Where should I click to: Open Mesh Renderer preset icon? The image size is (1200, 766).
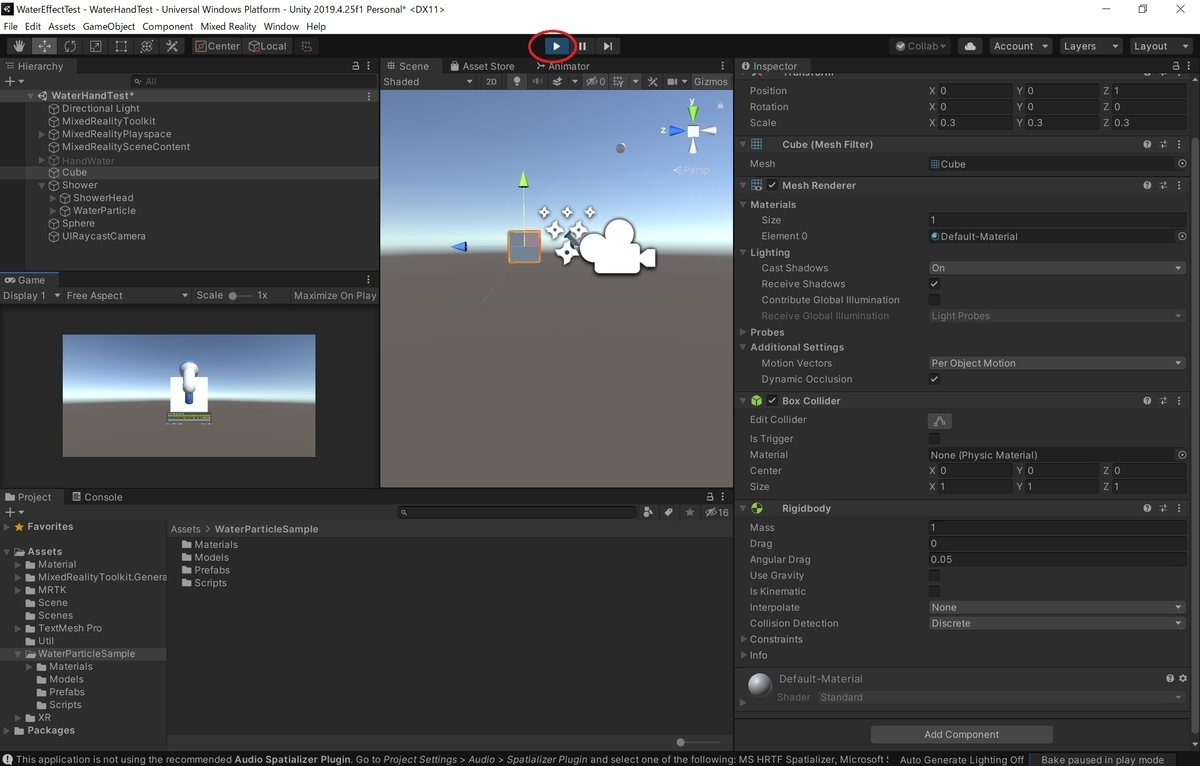coord(1164,185)
